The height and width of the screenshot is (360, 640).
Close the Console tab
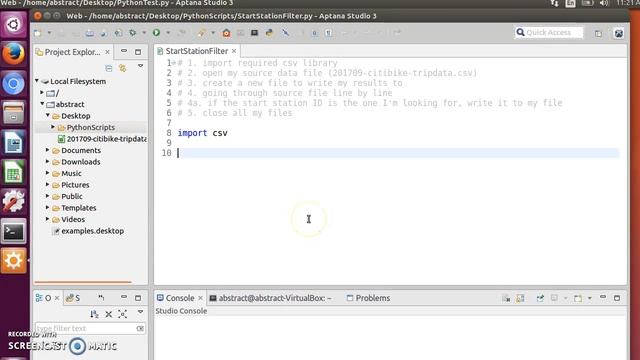[200, 298]
